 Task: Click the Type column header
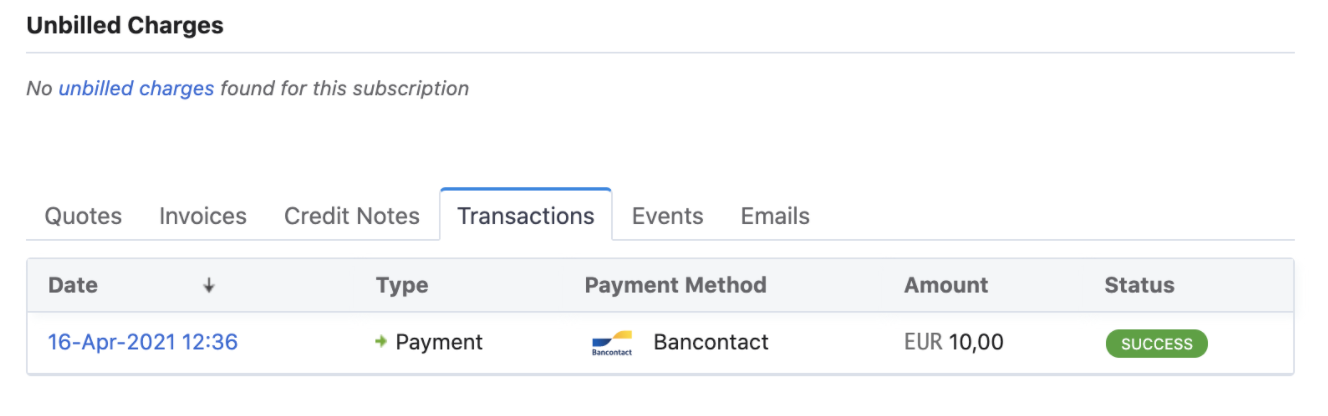(402, 285)
